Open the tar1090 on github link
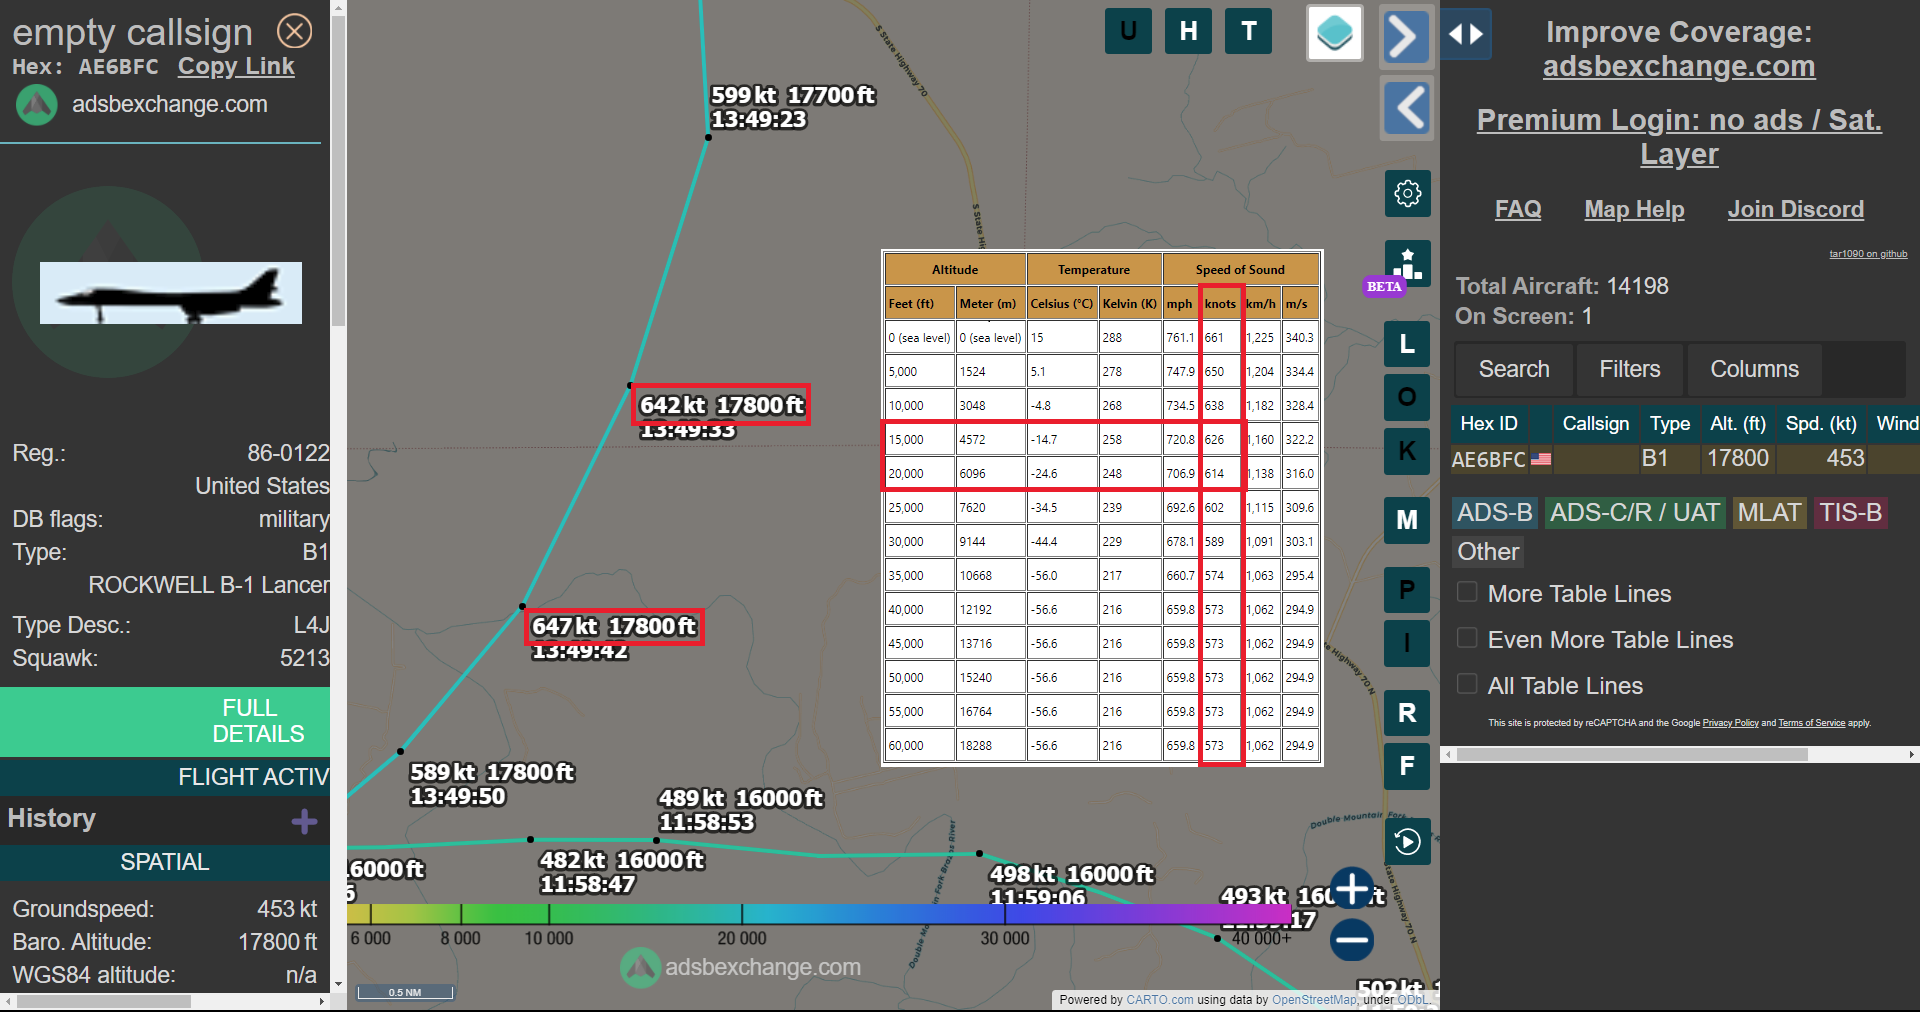 pyautogui.click(x=1868, y=254)
